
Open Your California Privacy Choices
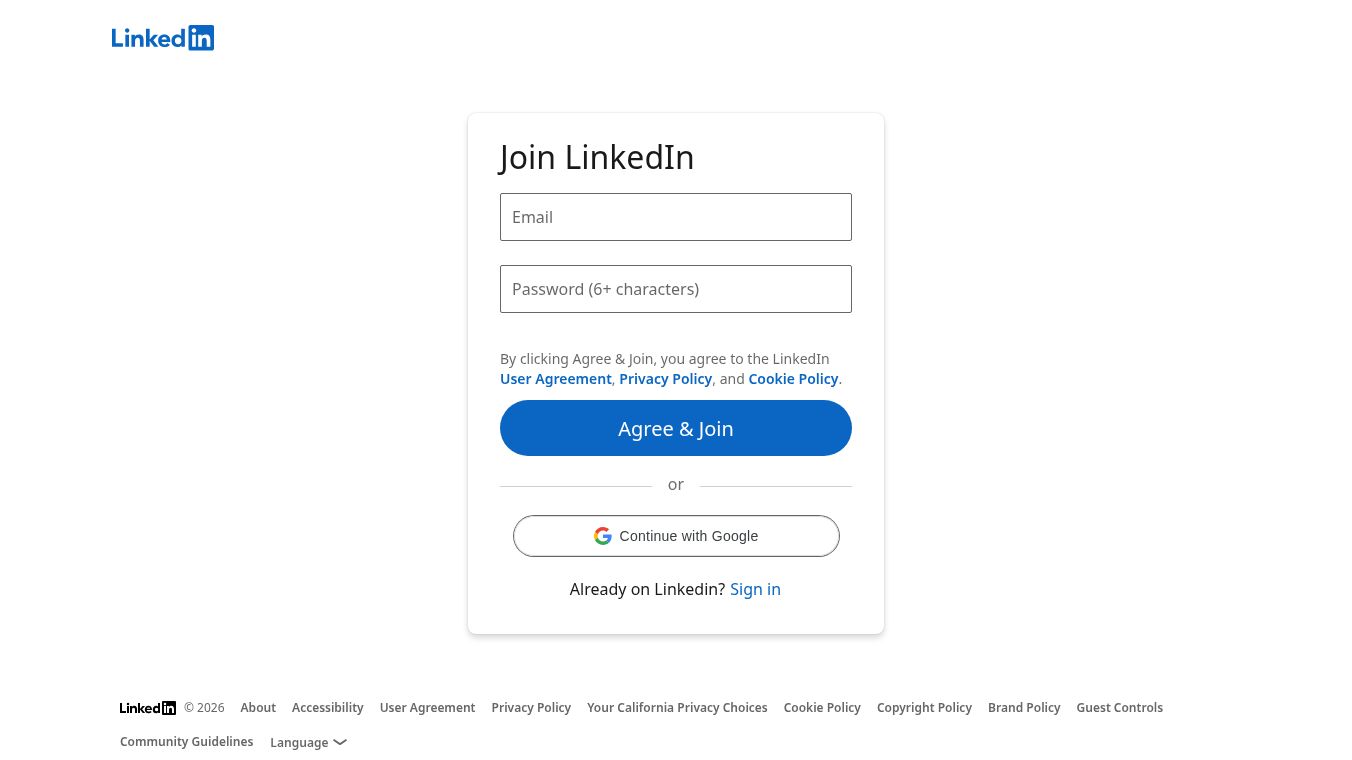(677, 708)
